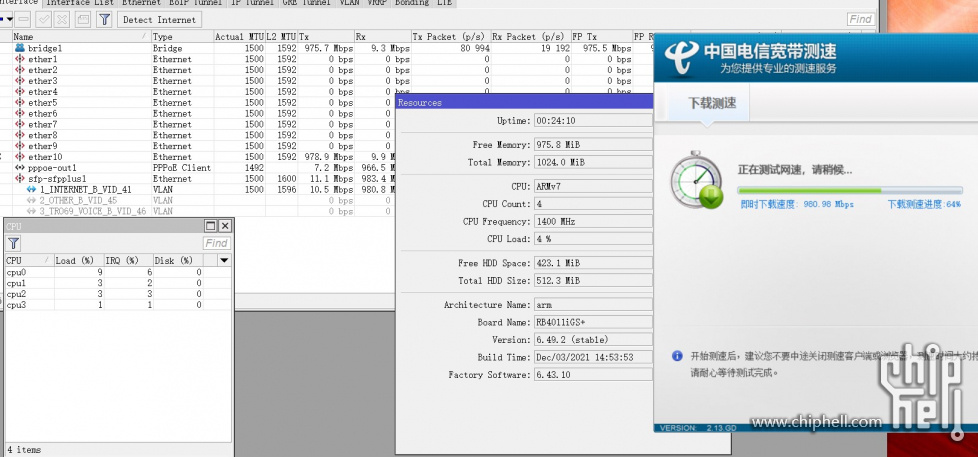Screen dimensions: 978x457
Task: Switch to the Interface List tab
Action: [x=79, y=3]
